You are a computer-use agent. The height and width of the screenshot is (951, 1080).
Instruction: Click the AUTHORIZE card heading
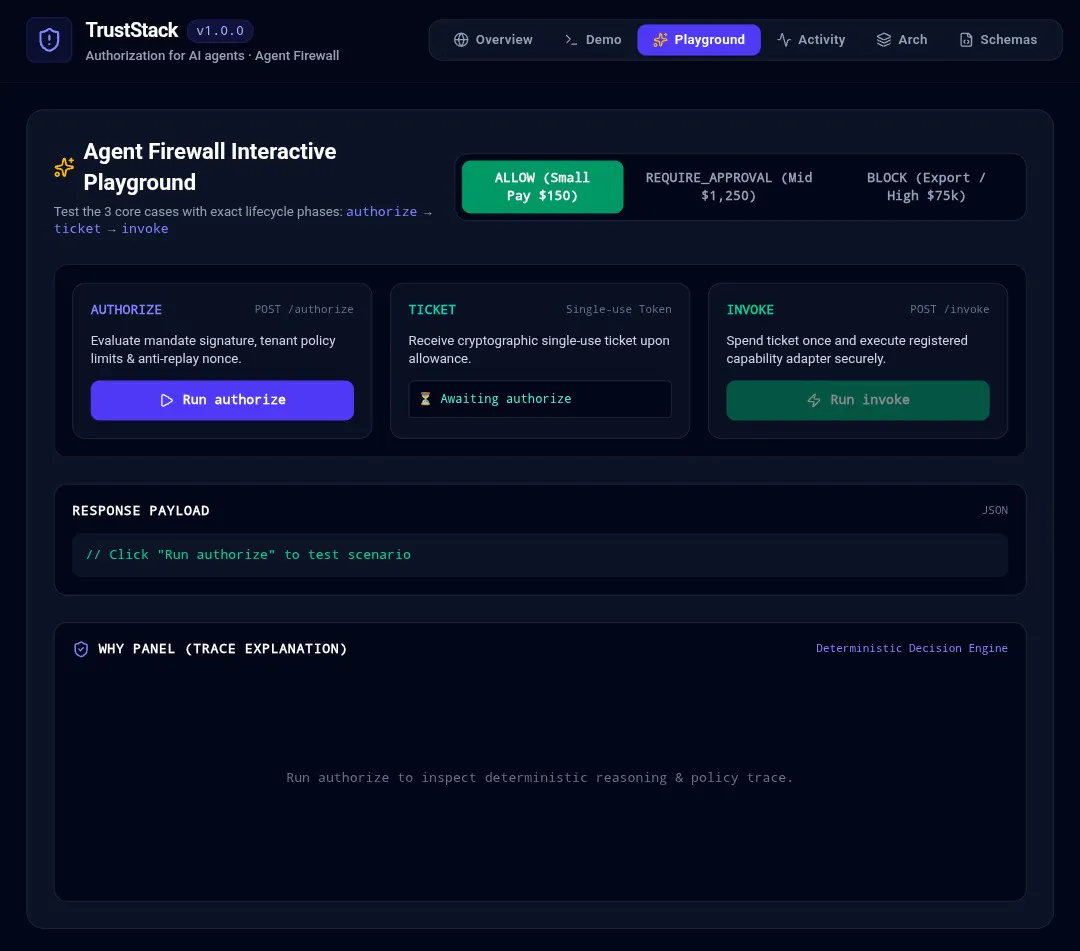point(126,310)
